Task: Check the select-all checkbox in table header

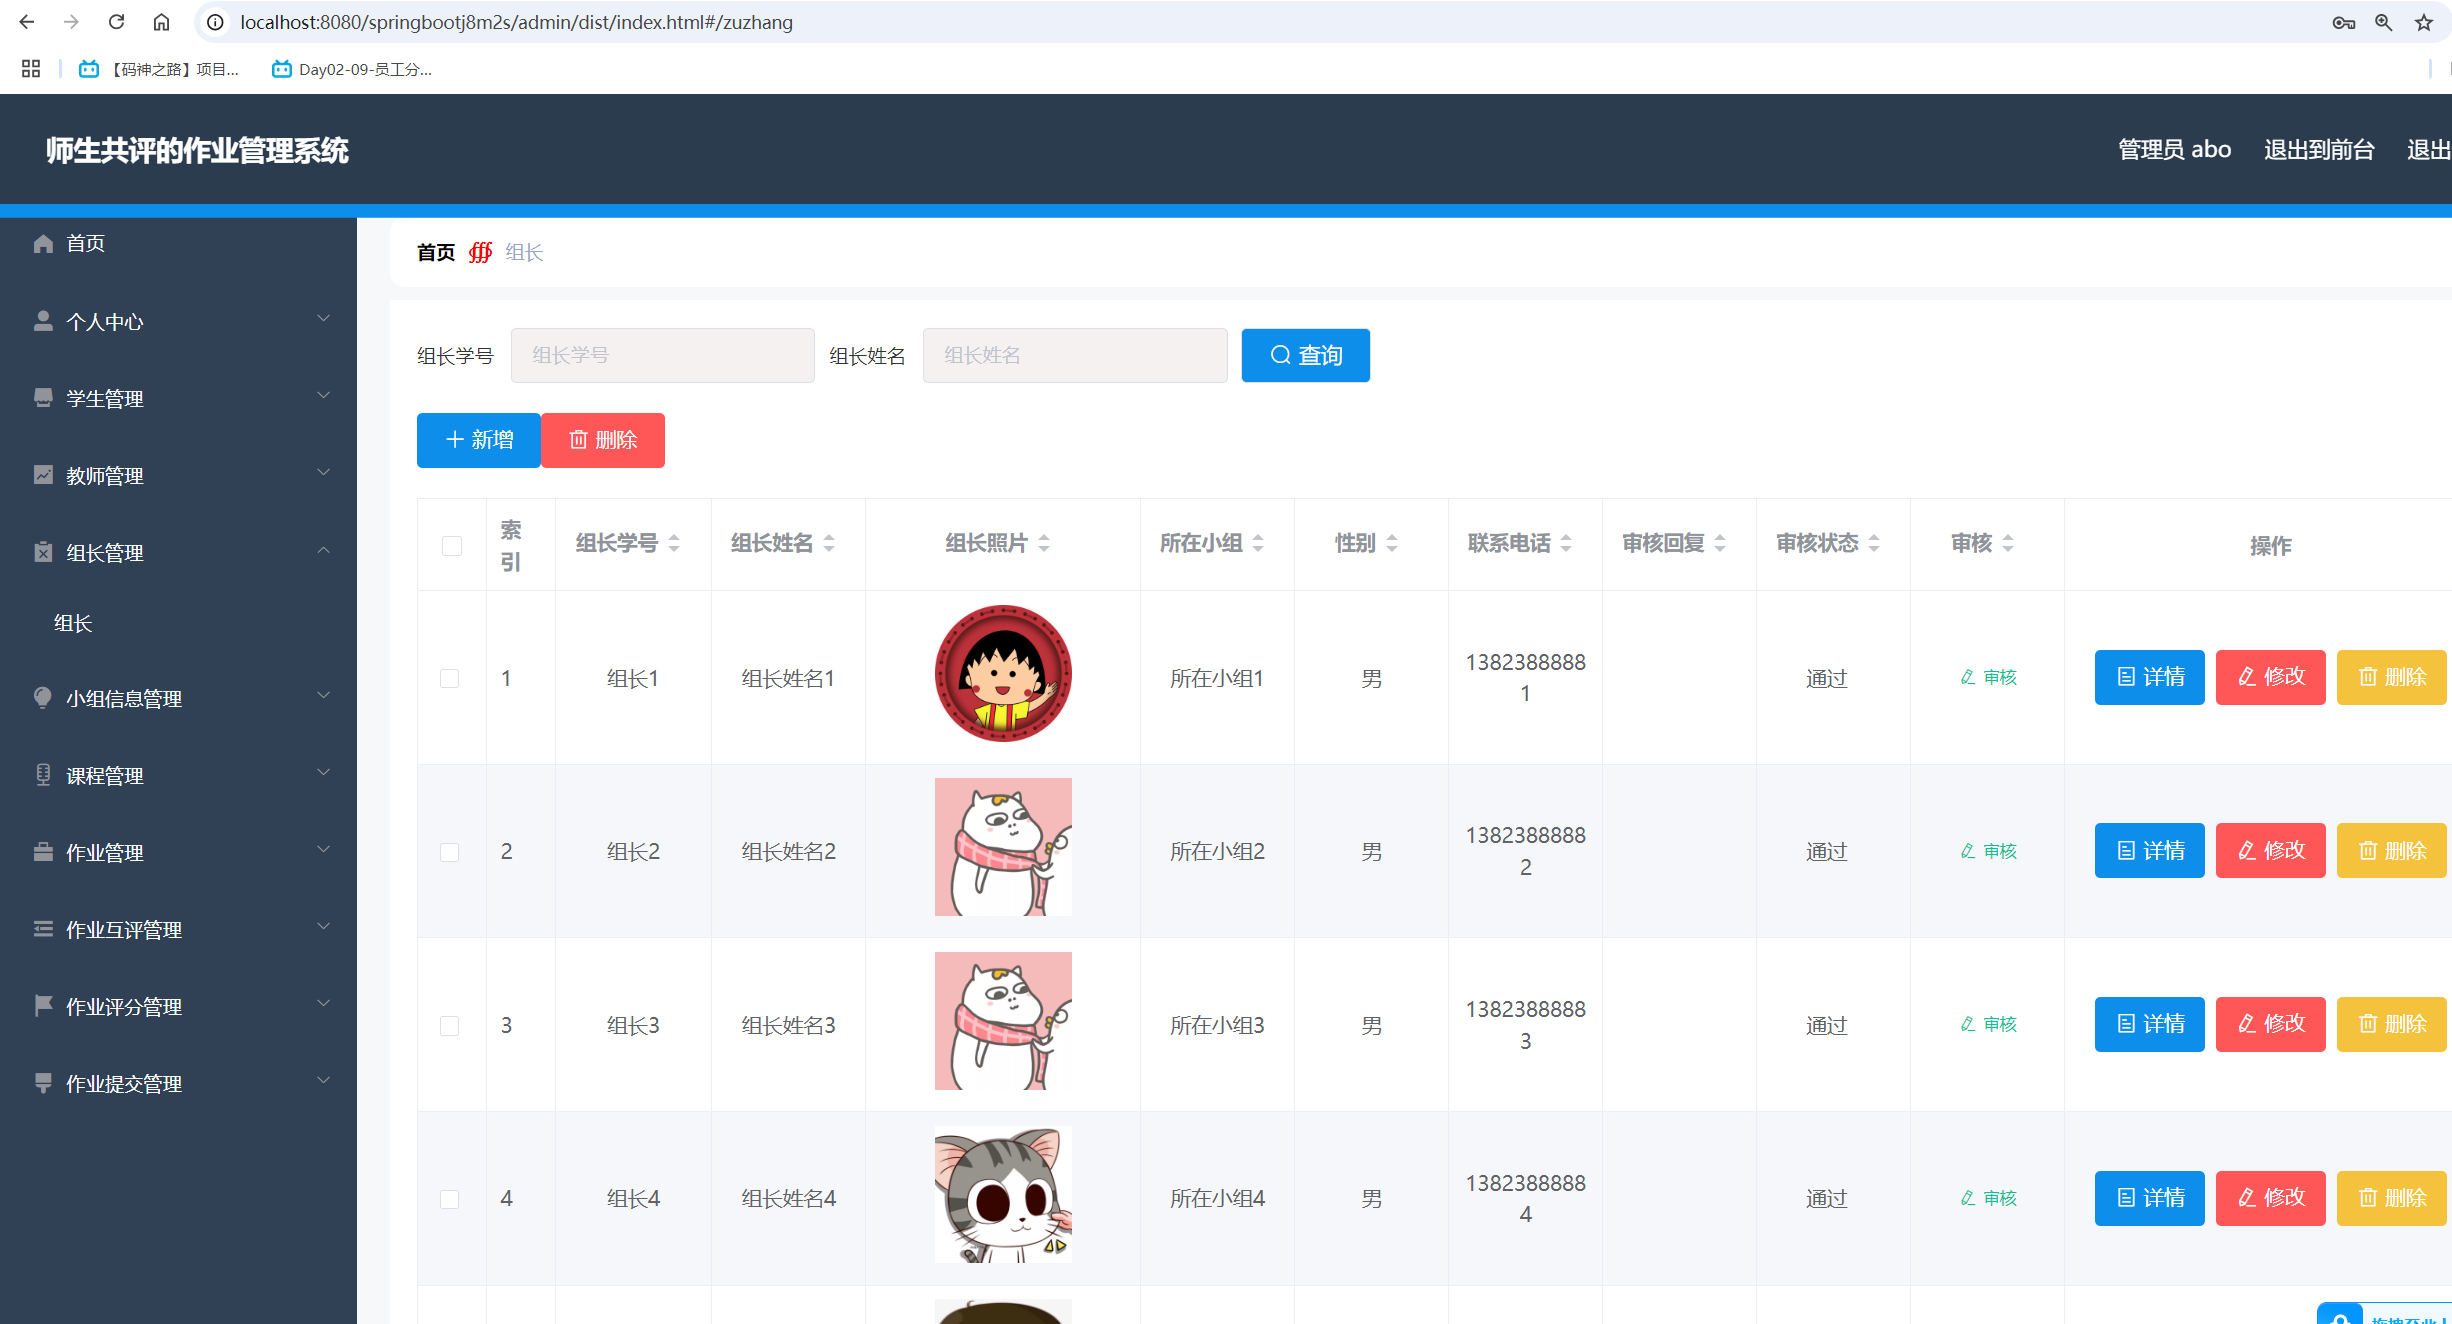Action: [451, 546]
